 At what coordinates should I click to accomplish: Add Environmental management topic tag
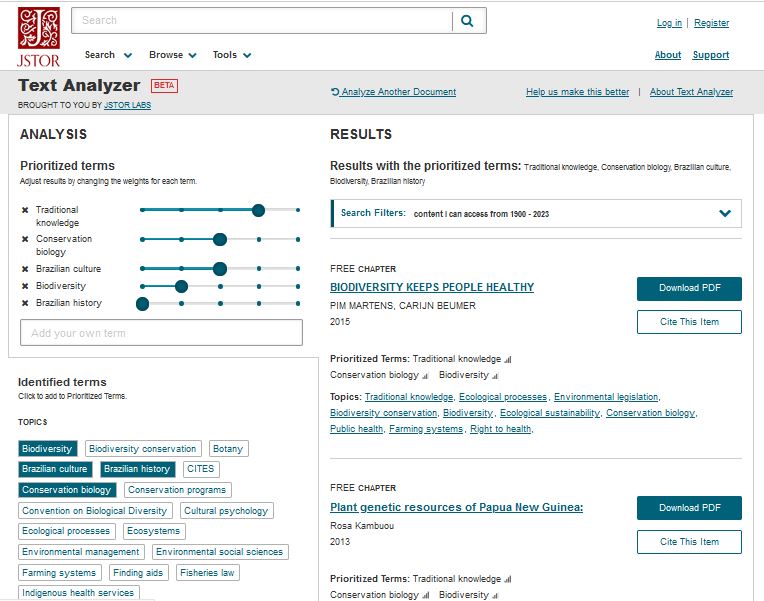pos(81,552)
